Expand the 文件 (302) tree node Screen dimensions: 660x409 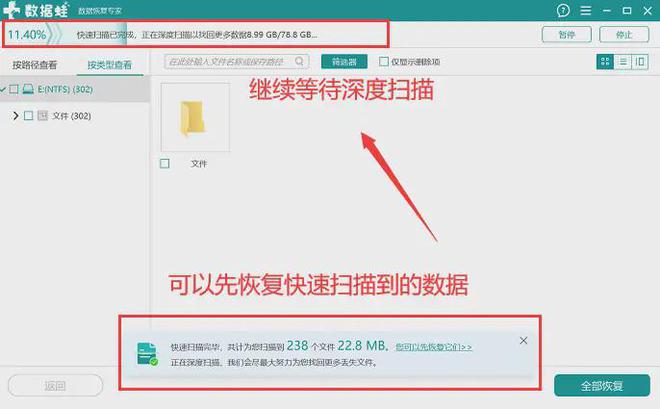[16, 115]
